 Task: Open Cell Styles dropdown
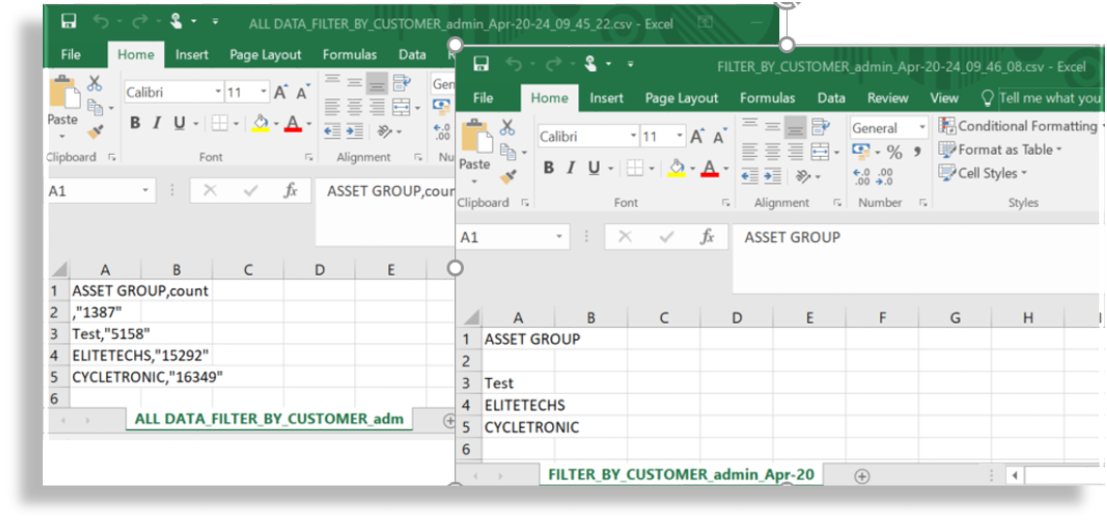point(982,173)
